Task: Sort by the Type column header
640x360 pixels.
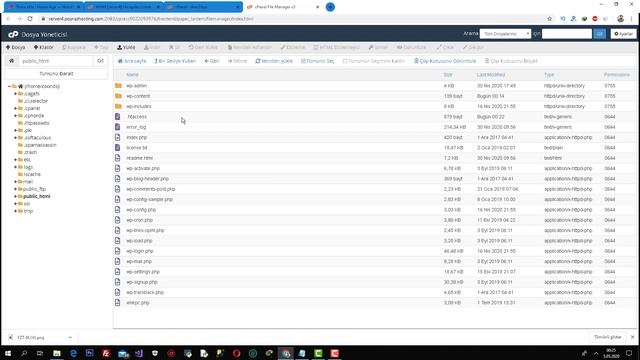Action: click(549, 75)
